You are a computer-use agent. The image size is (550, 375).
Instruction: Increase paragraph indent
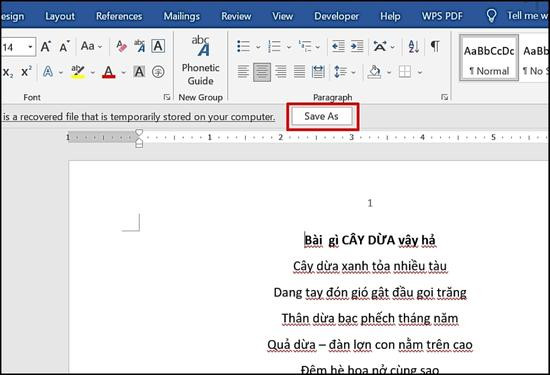coord(357,46)
